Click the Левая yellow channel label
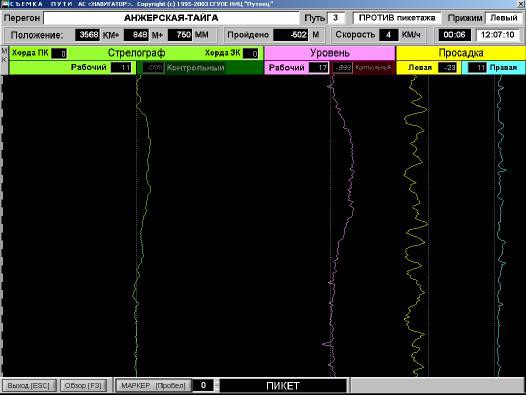Screen dimensions: 526x395 coord(420,67)
